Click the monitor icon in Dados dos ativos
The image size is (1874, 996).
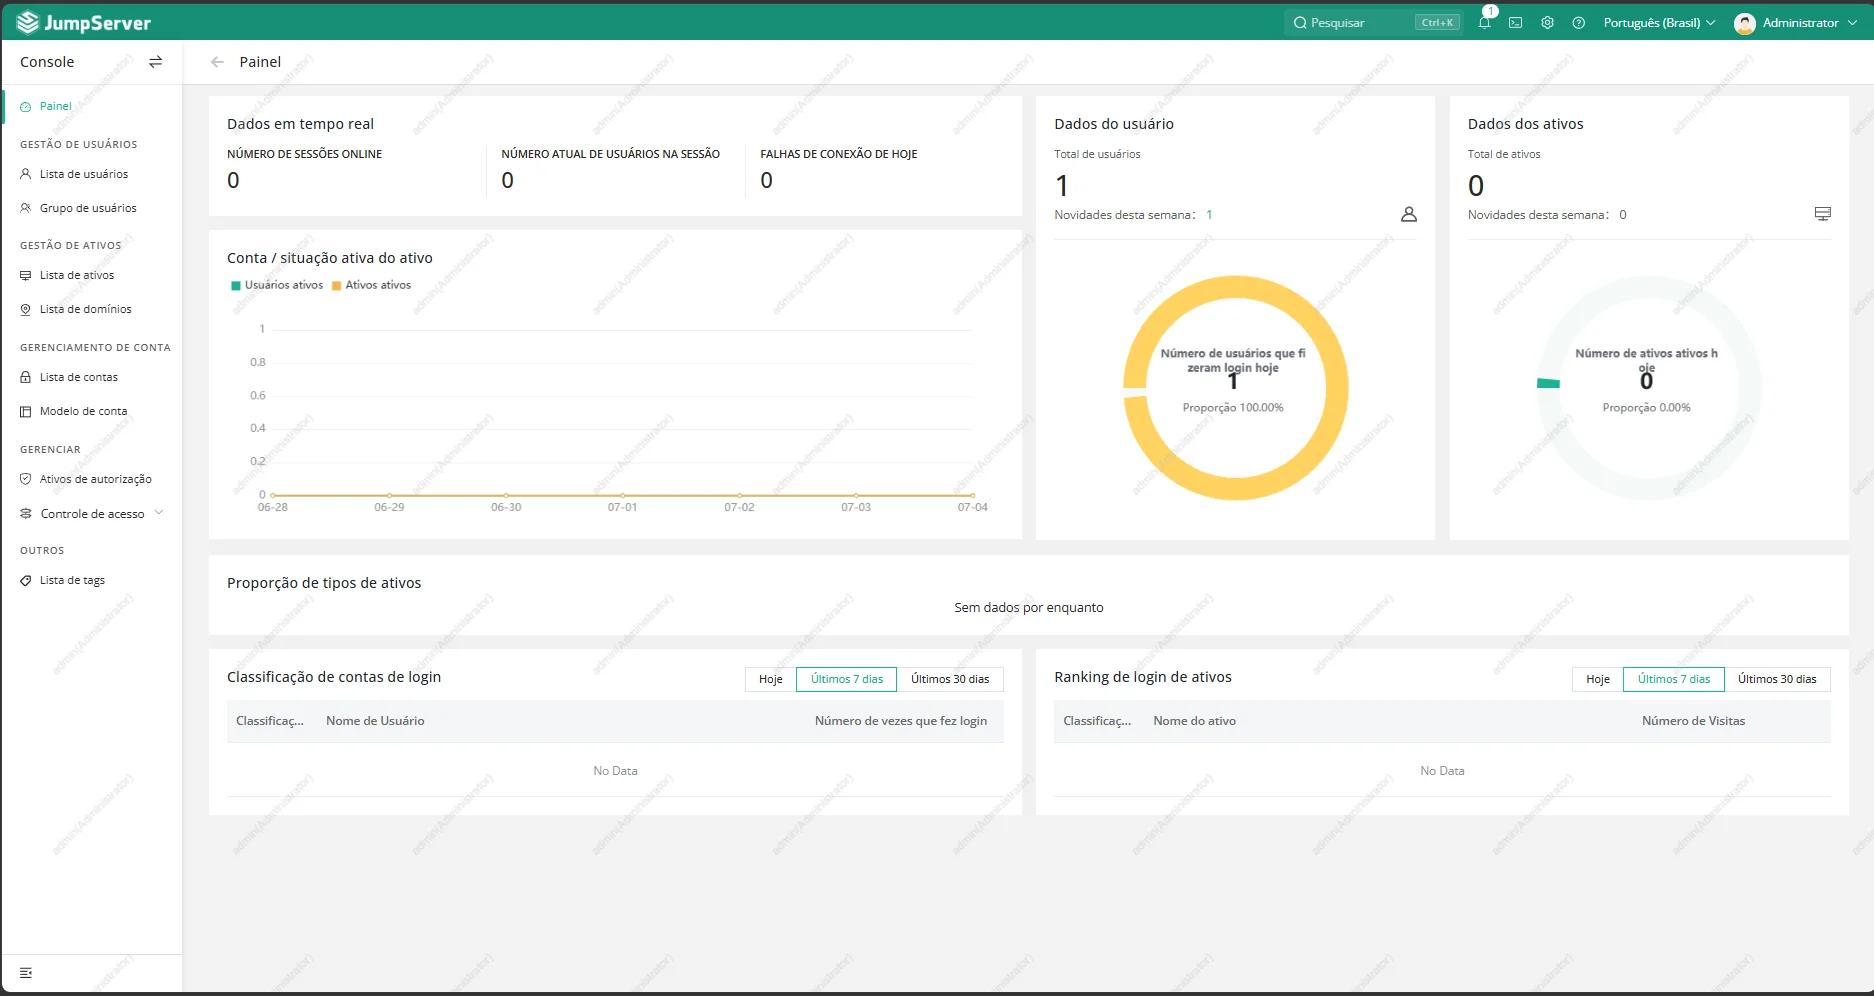(1823, 214)
